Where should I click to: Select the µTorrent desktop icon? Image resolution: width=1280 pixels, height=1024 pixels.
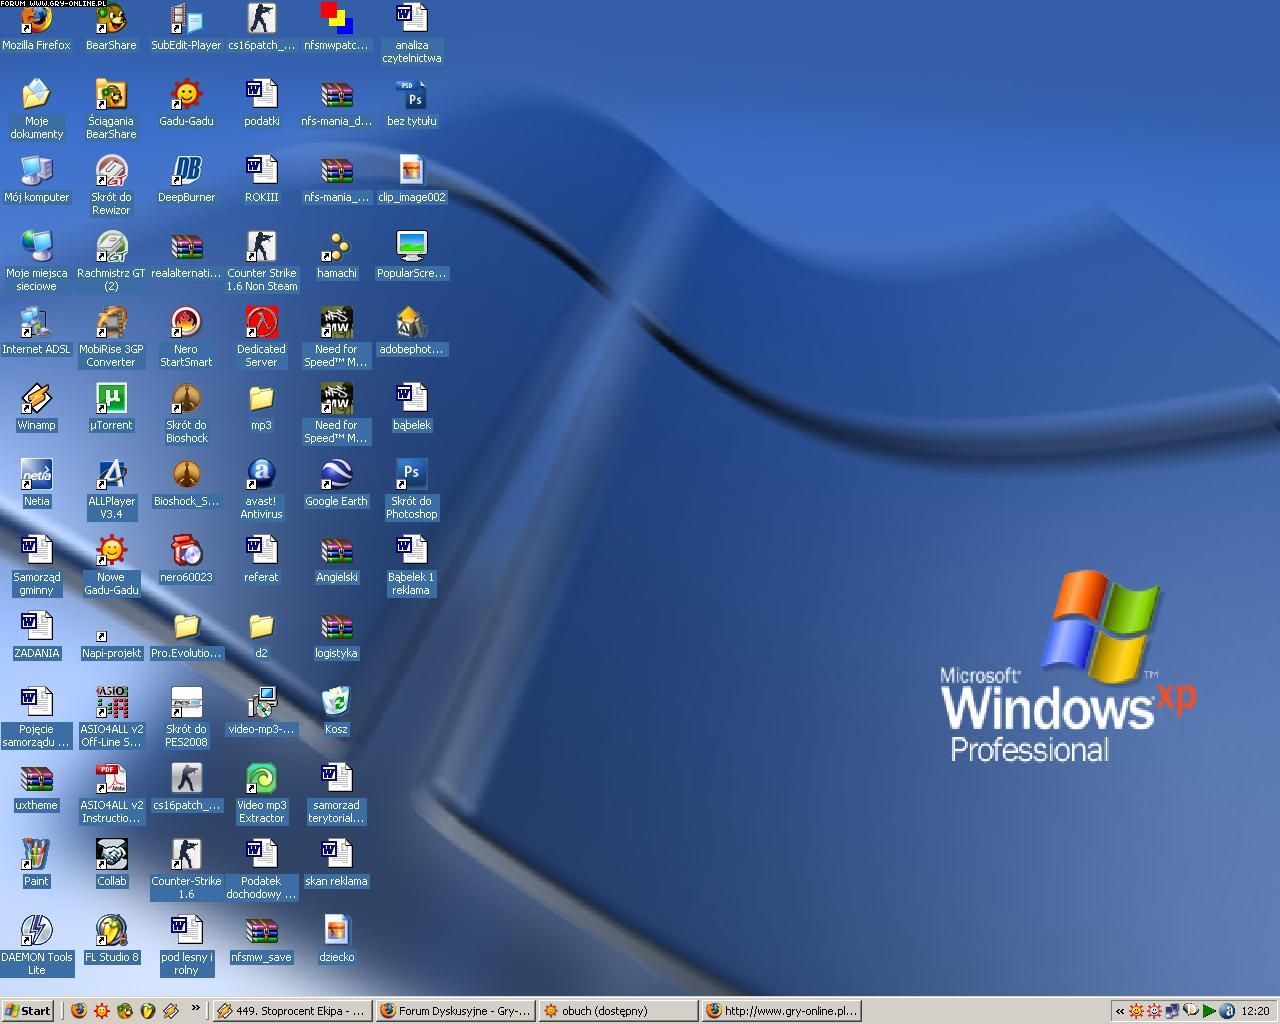coord(111,407)
